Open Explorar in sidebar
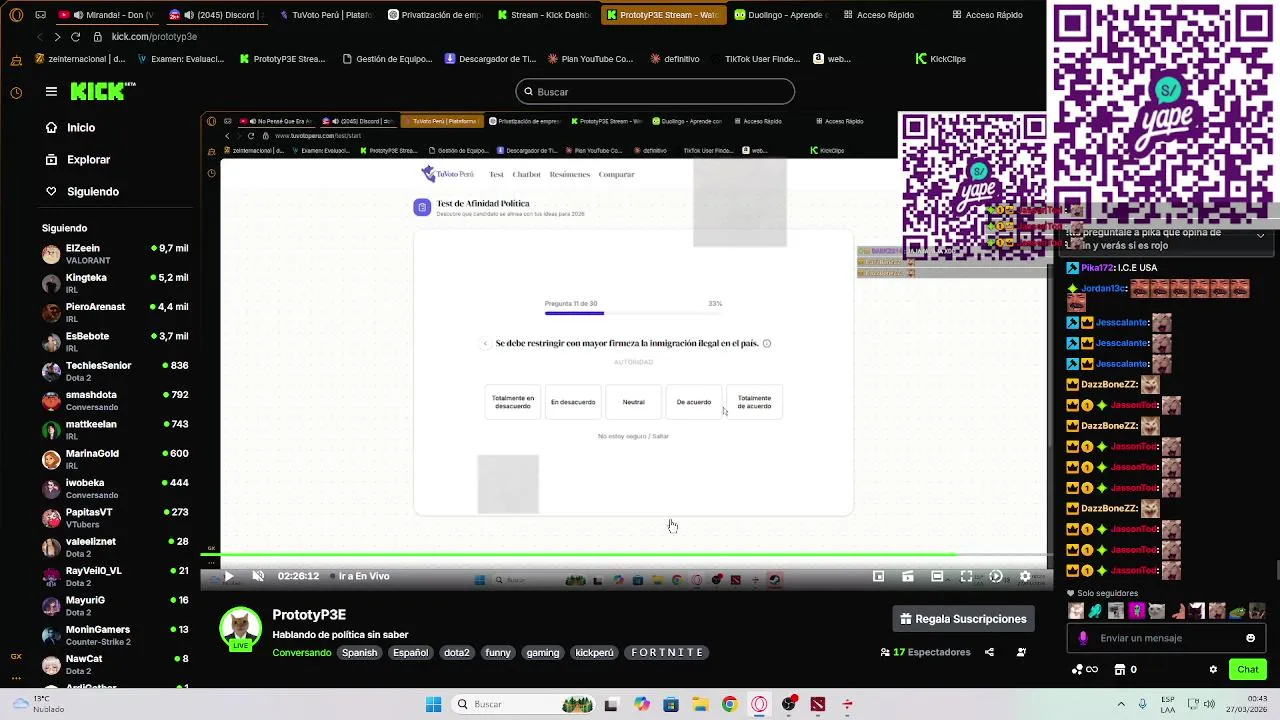 coord(88,160)
